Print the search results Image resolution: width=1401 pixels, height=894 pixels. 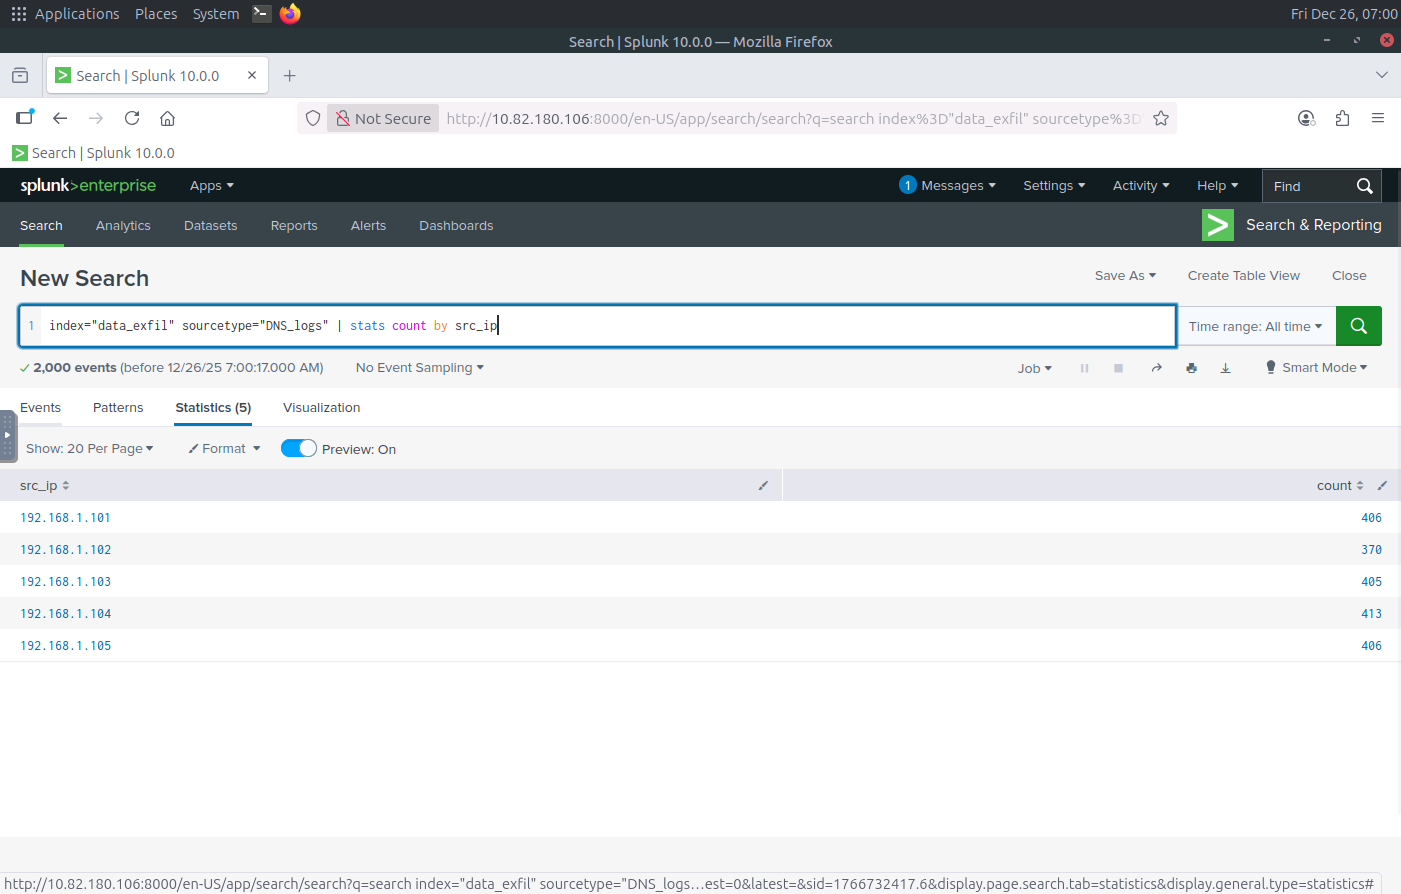(x=1191, y=368)
